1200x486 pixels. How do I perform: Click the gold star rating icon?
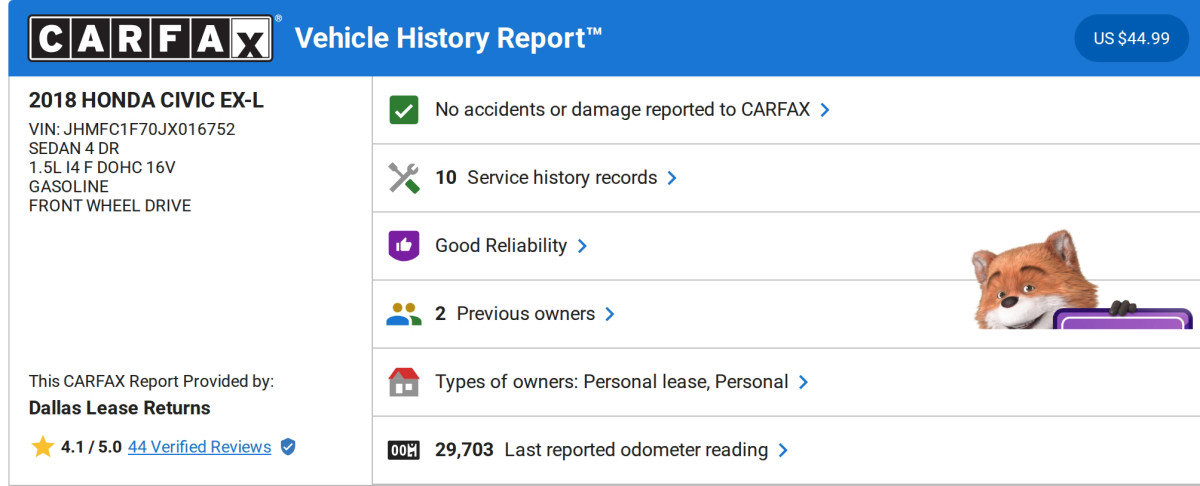(42, 447)
